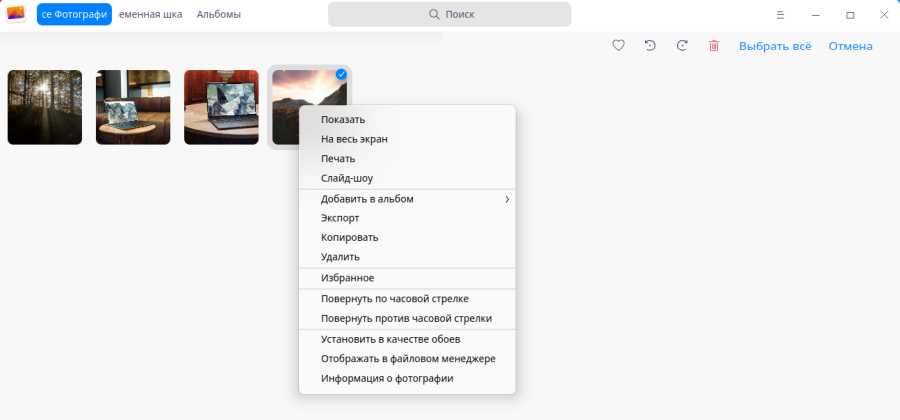Select the forest sunlight photo thumbnail
This screenshot has width=900, height=420.
click(45, 107)
